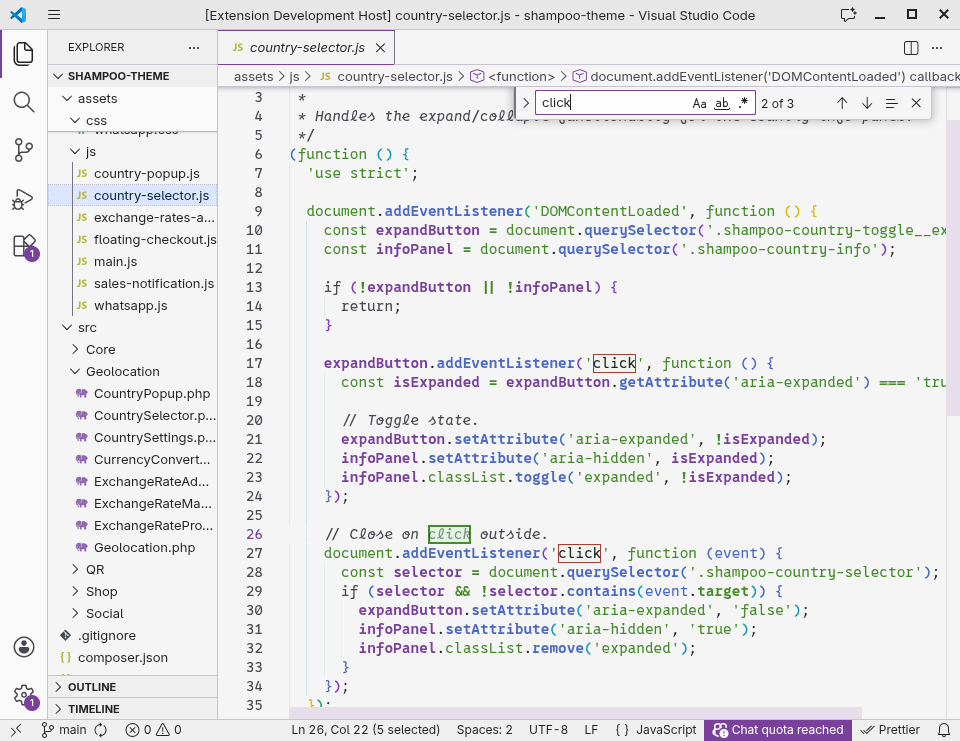Split the editor to the right

911,48
